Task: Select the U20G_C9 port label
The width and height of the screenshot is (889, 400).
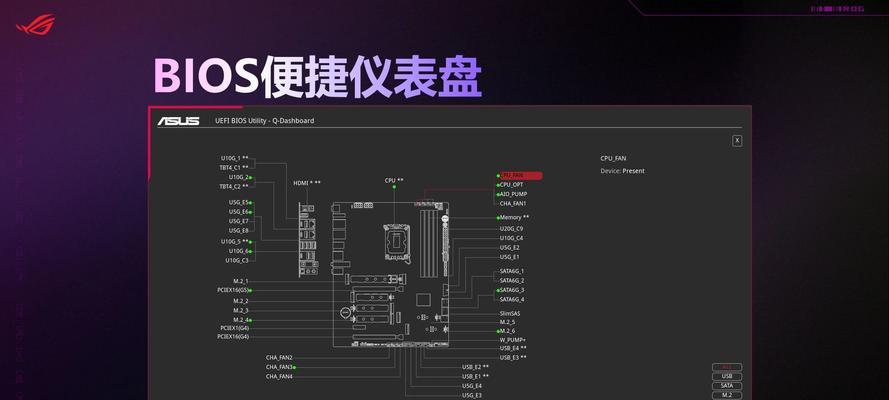Action: pyautogui.click(x=511, y=229)
